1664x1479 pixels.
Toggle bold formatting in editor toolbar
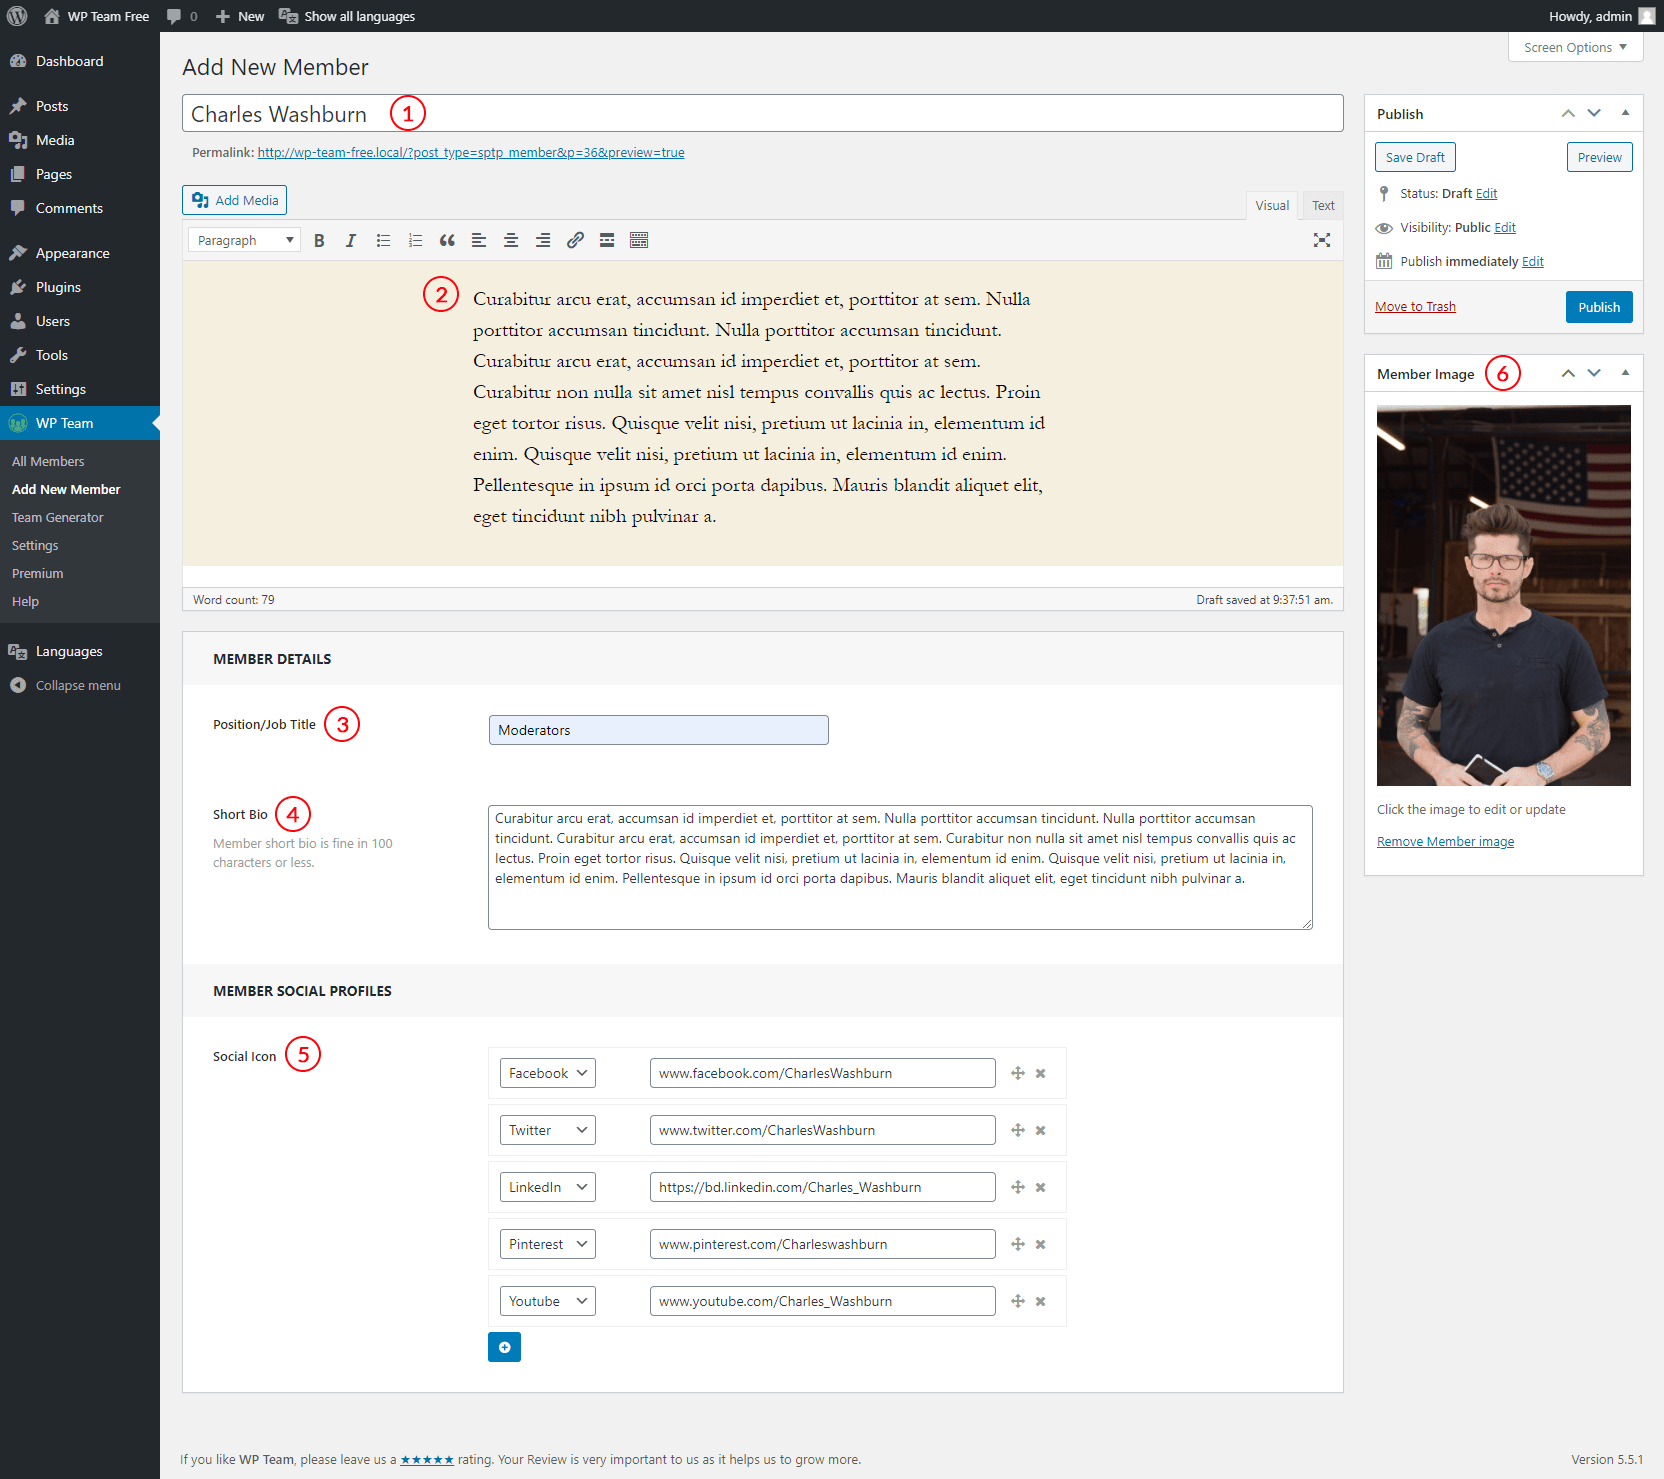point(319,240)
